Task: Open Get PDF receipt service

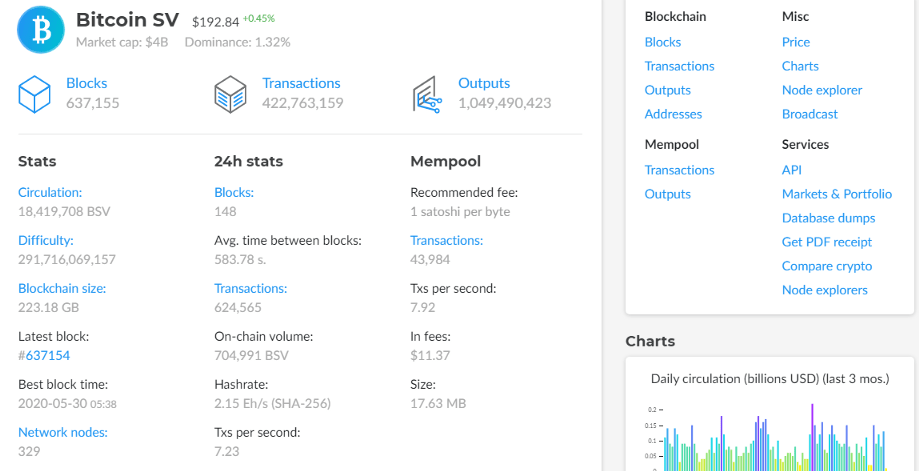Action: [x=826, y=242]
